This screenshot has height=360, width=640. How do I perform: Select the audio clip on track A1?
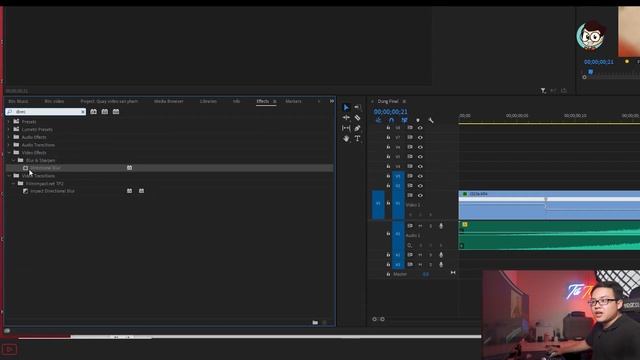click(549, 236)
